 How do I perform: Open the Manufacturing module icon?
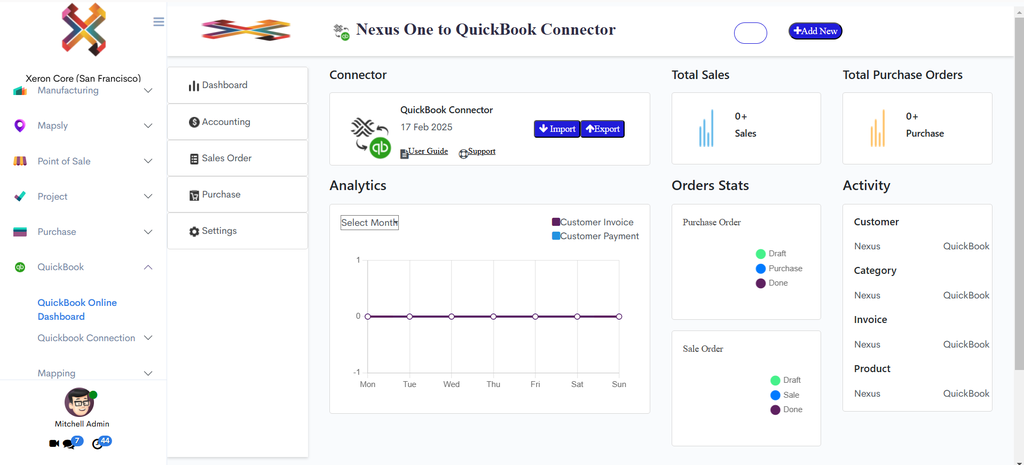(x=20, y=91)
